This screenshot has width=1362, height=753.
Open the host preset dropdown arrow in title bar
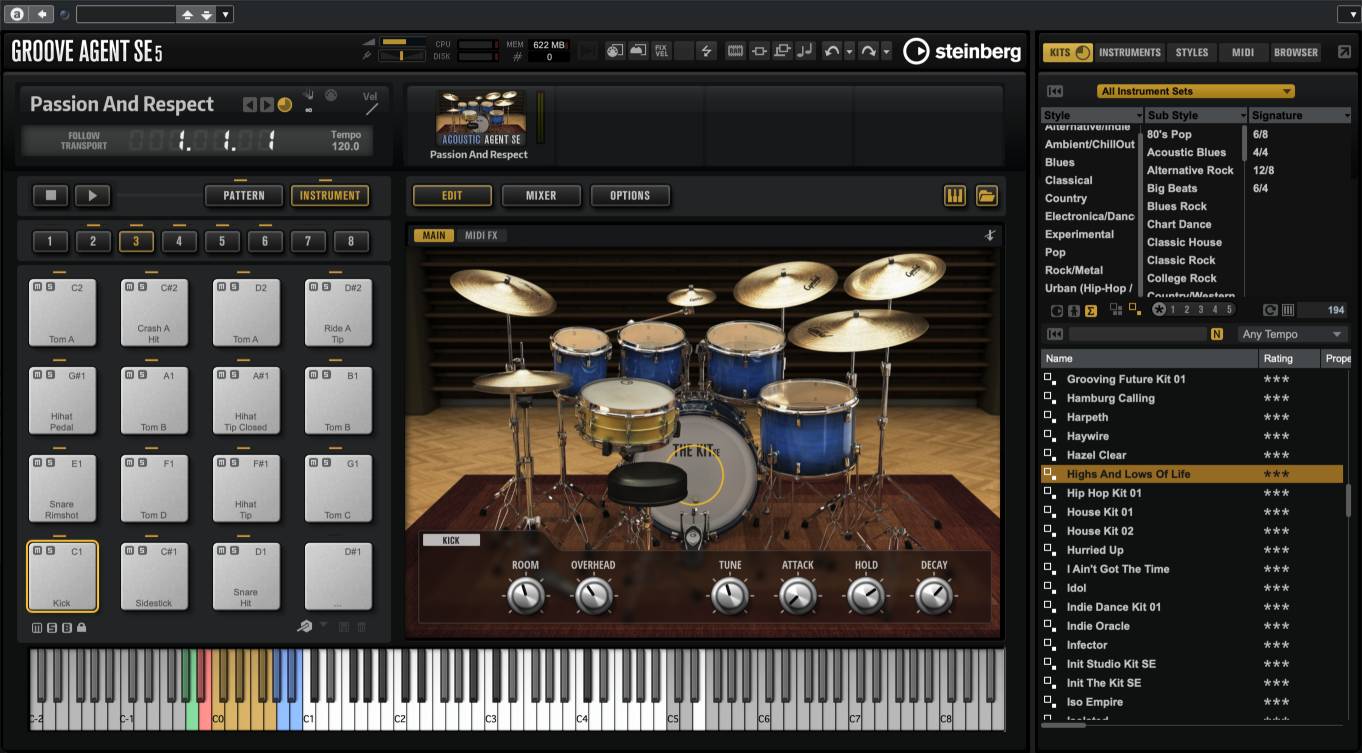(225, 14)
